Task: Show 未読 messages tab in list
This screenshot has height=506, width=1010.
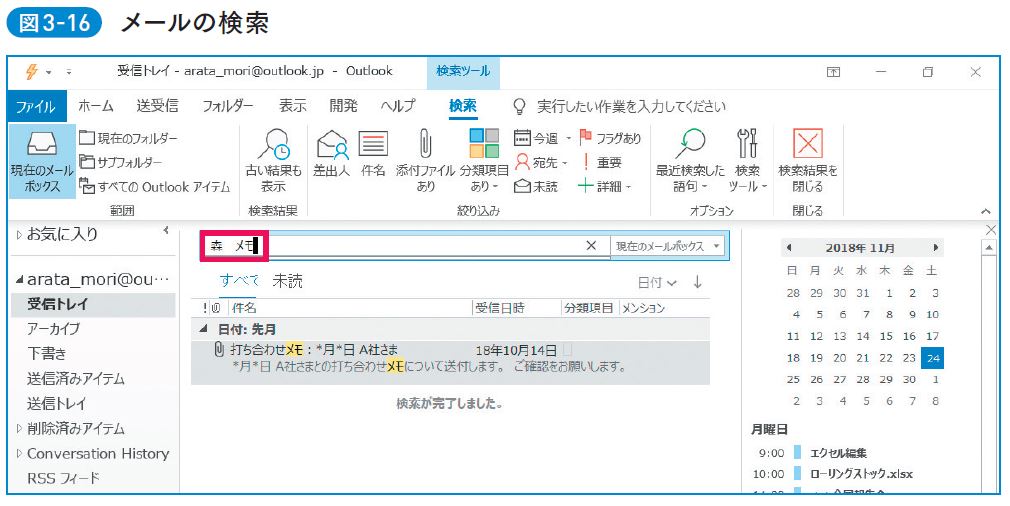Action: pos(287,281)
